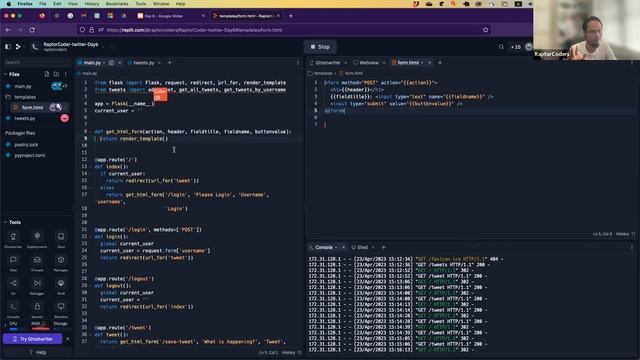Open the Threads tool
640x360 pixels.
[37, 263]
